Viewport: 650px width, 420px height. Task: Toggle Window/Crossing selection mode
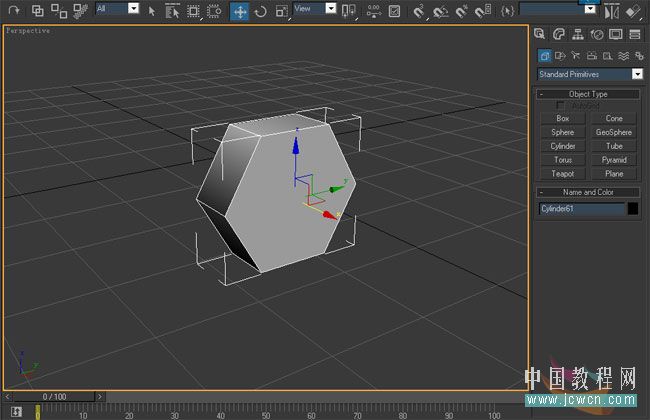(x=214, y=11)
